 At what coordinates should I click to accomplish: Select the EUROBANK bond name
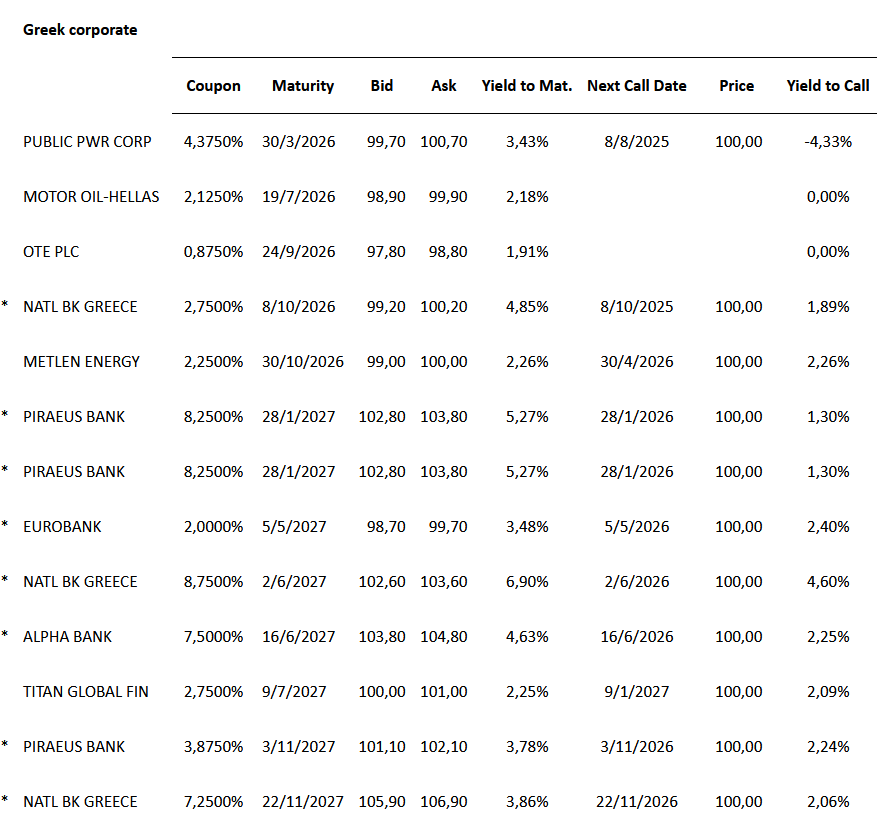click(62, 527)
